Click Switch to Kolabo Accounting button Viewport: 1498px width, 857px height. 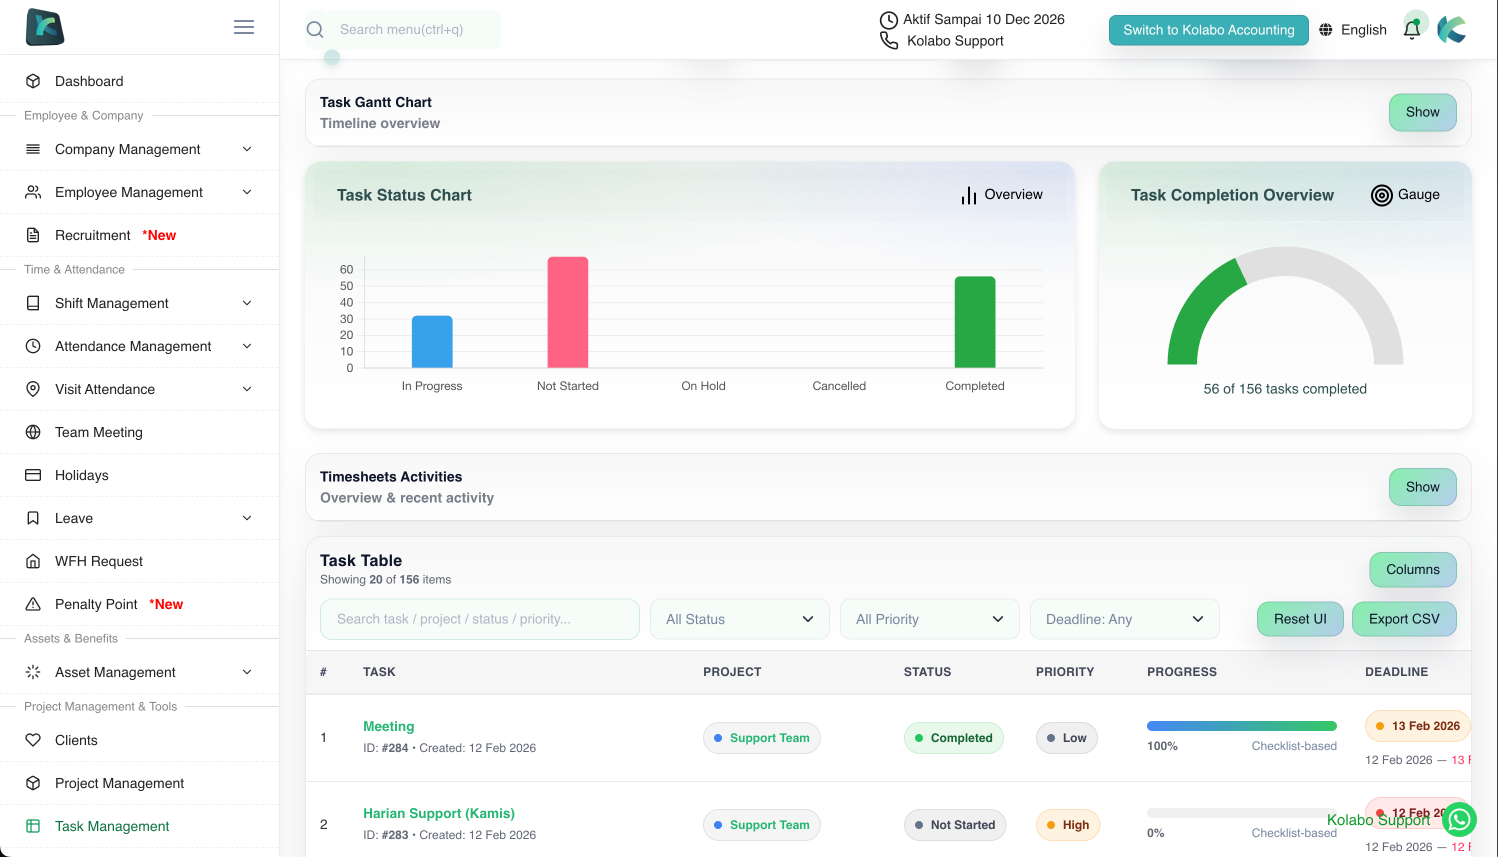1208,30
